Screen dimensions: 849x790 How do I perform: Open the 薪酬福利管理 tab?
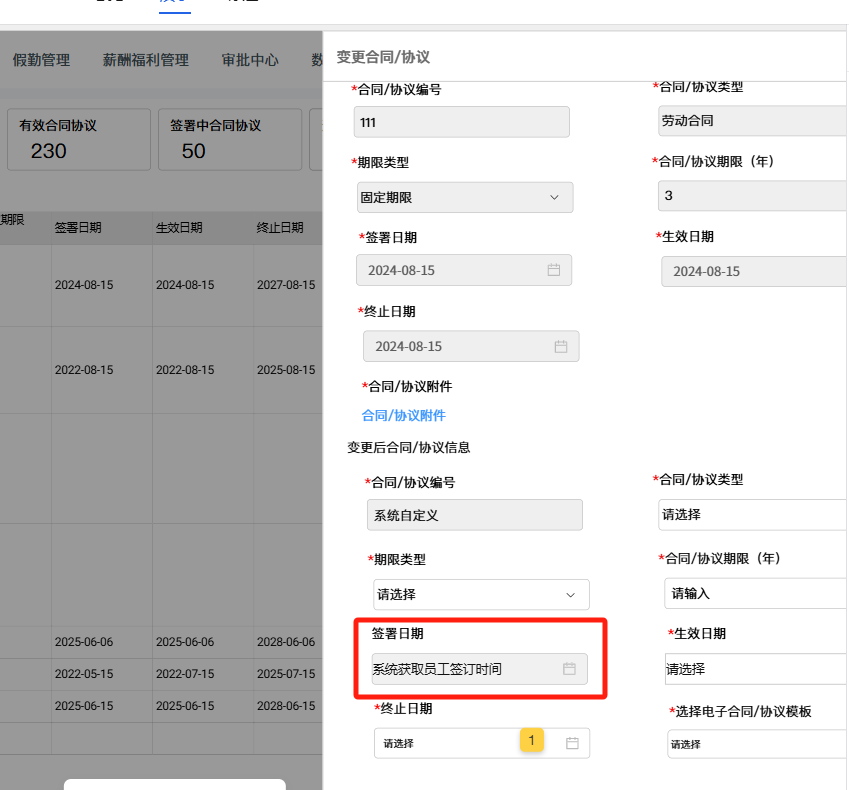[145, 60]
